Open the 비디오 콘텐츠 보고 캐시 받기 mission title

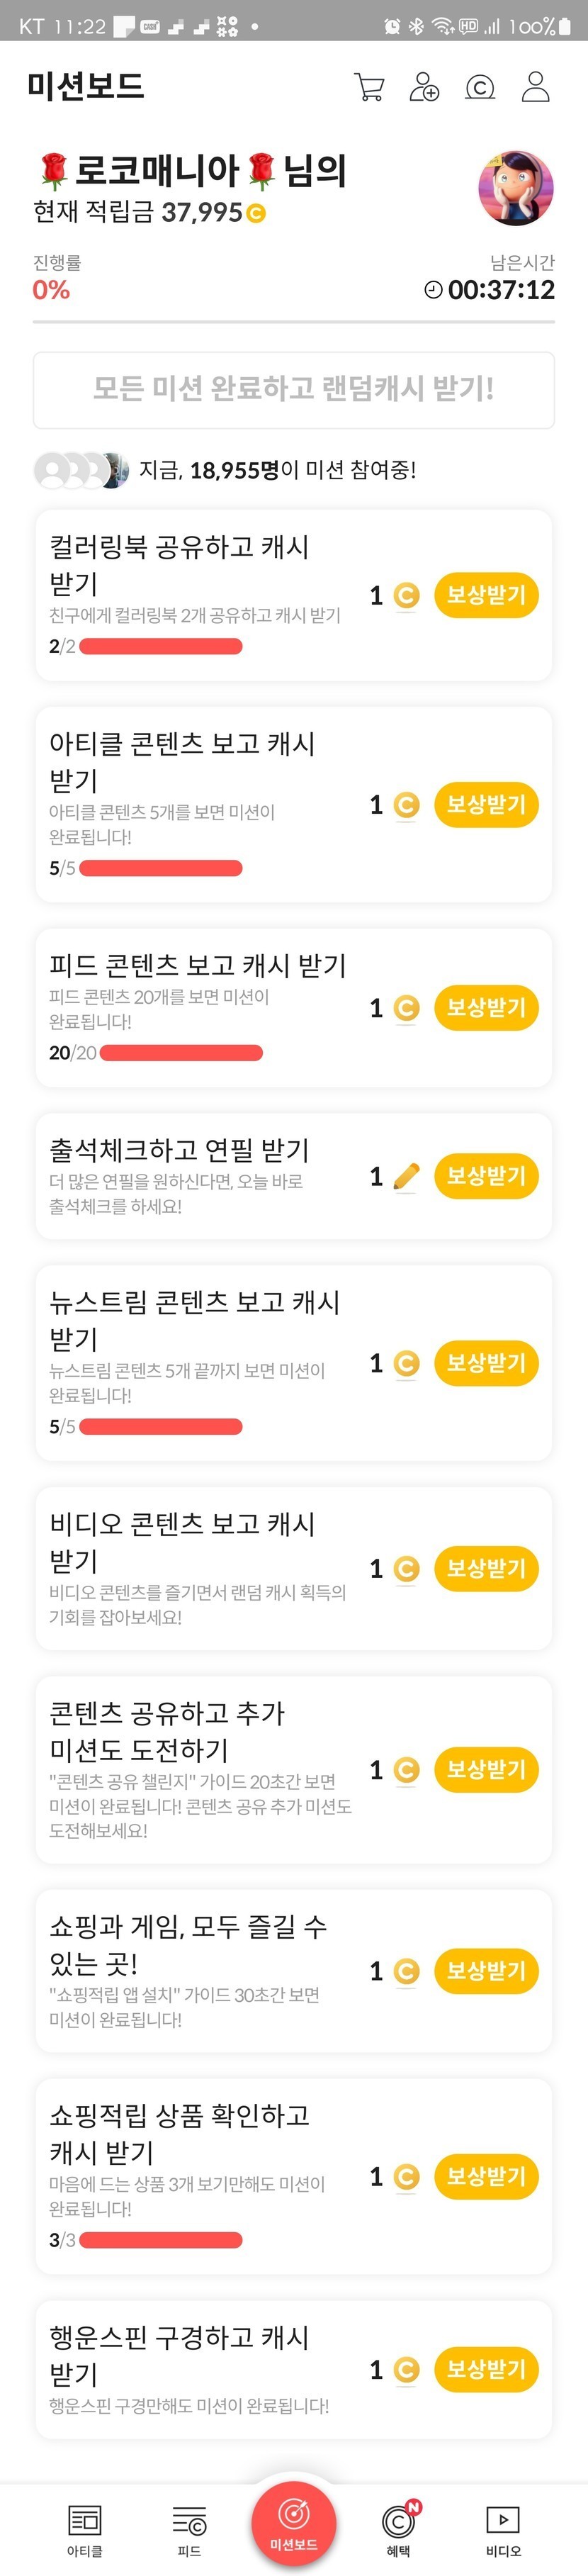[x=182, y=1542]
